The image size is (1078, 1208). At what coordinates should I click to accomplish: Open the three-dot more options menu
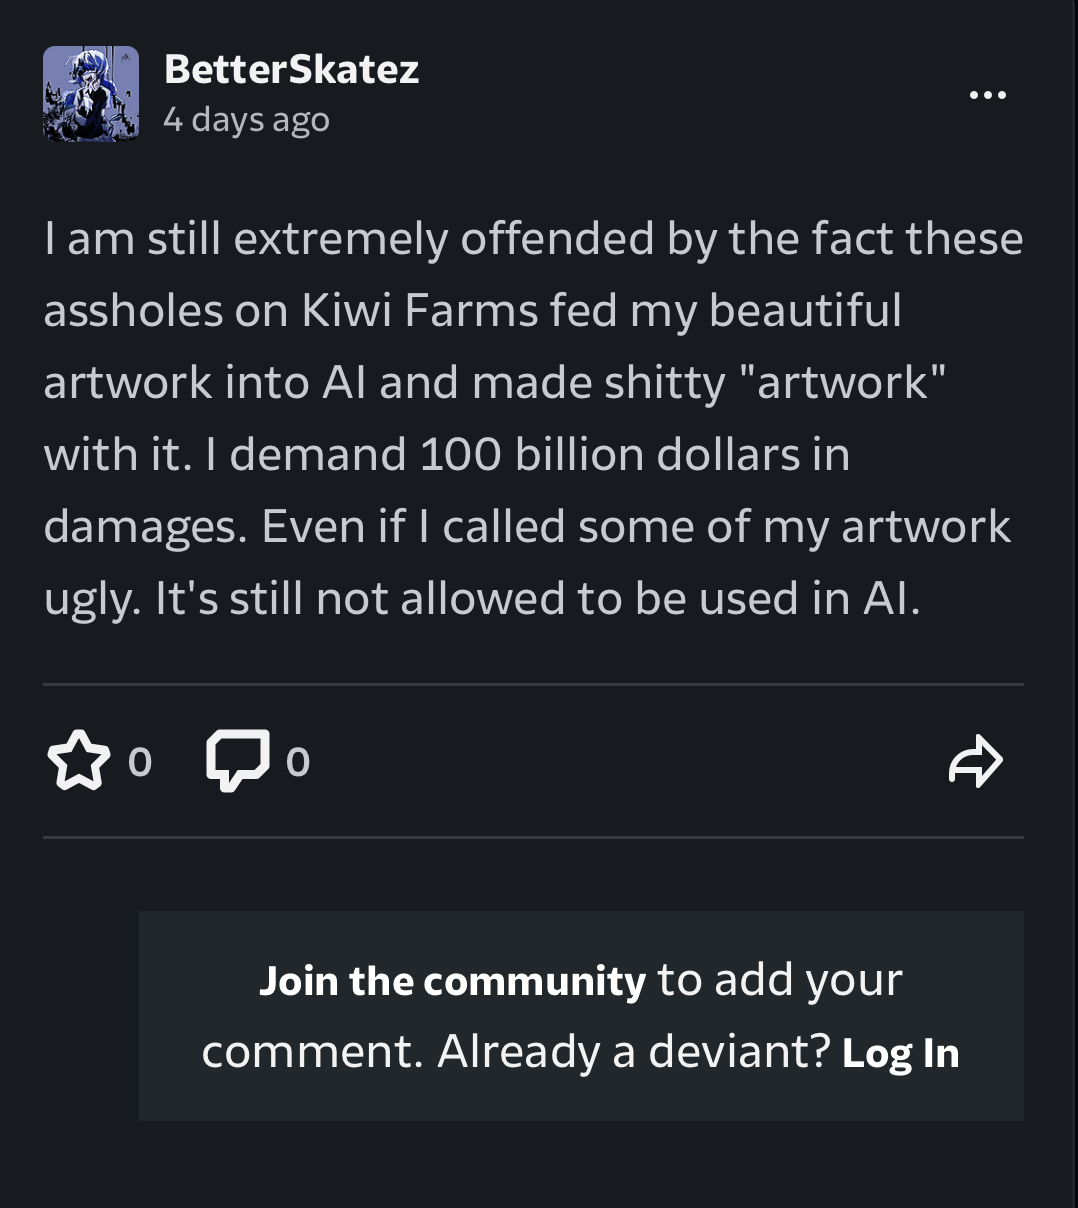pos(988,95)
